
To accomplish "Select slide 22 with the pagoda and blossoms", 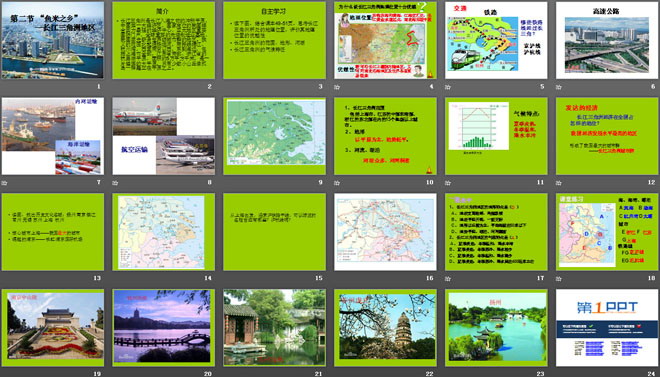I will tap(385, 327).
